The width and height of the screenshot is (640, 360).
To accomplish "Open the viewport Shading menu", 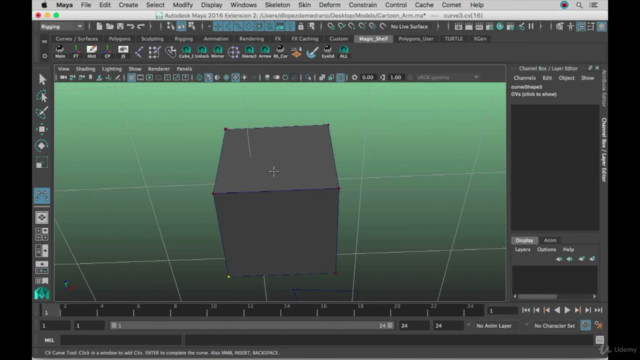I will click(85, 69).
